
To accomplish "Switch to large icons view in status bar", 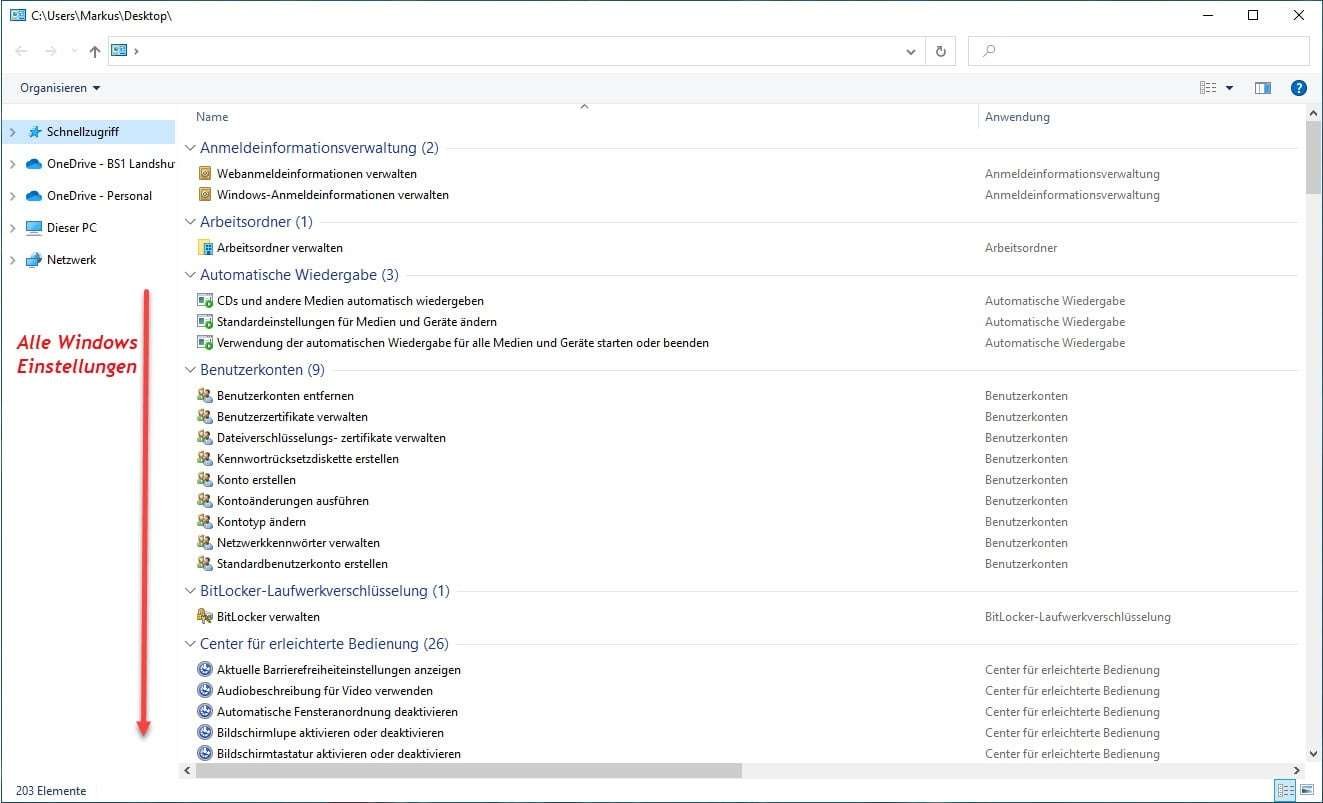I will tap(1307, 790).
